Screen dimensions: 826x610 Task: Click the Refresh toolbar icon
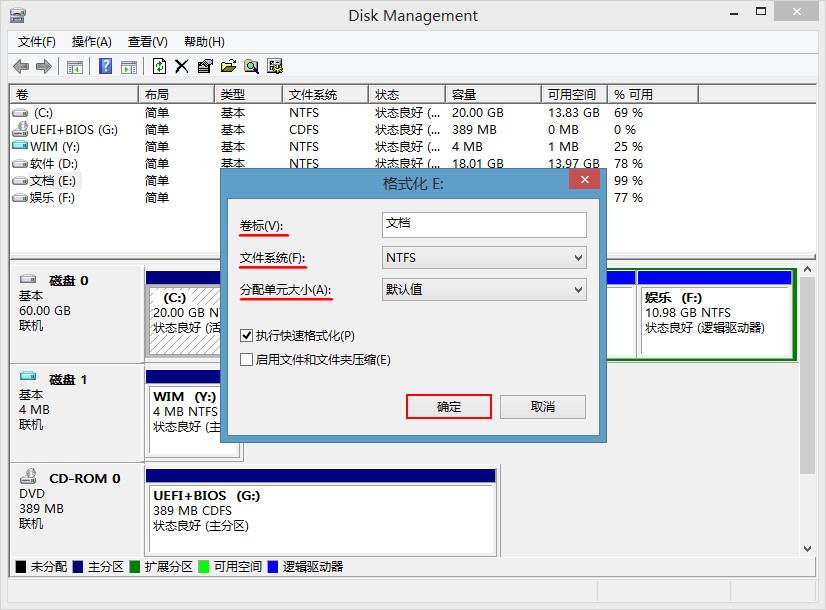(160, 66)
